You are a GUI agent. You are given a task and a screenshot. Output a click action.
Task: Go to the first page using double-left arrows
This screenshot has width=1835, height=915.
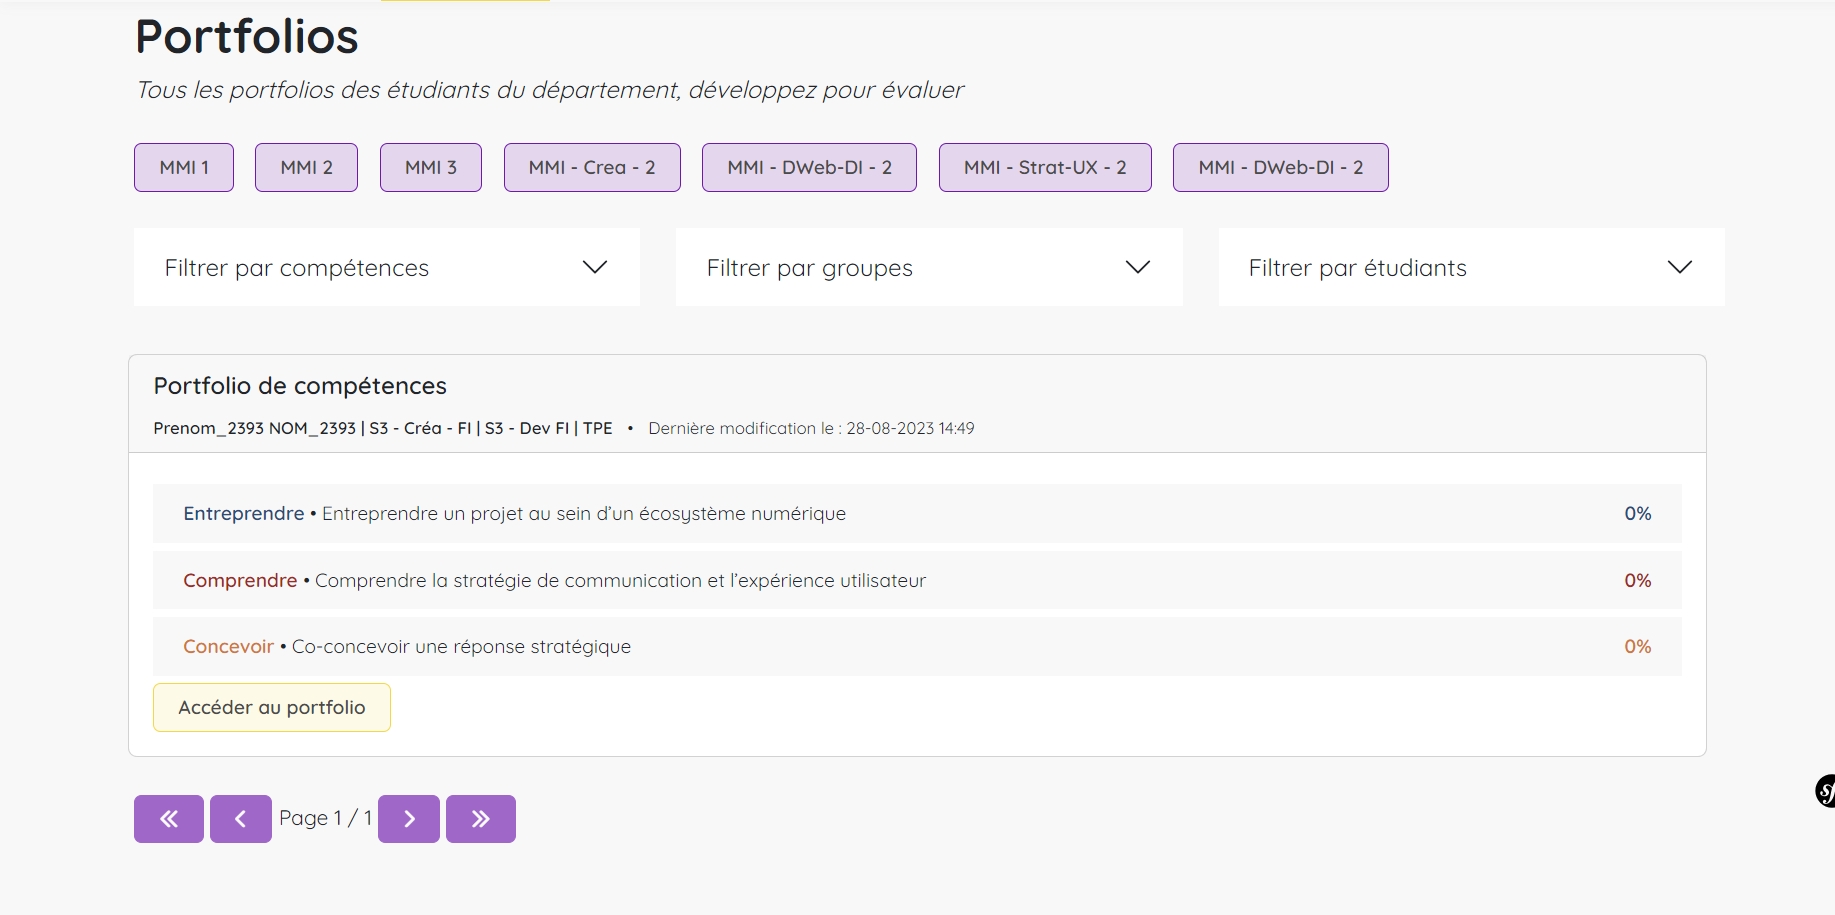(x=169, y=819)
